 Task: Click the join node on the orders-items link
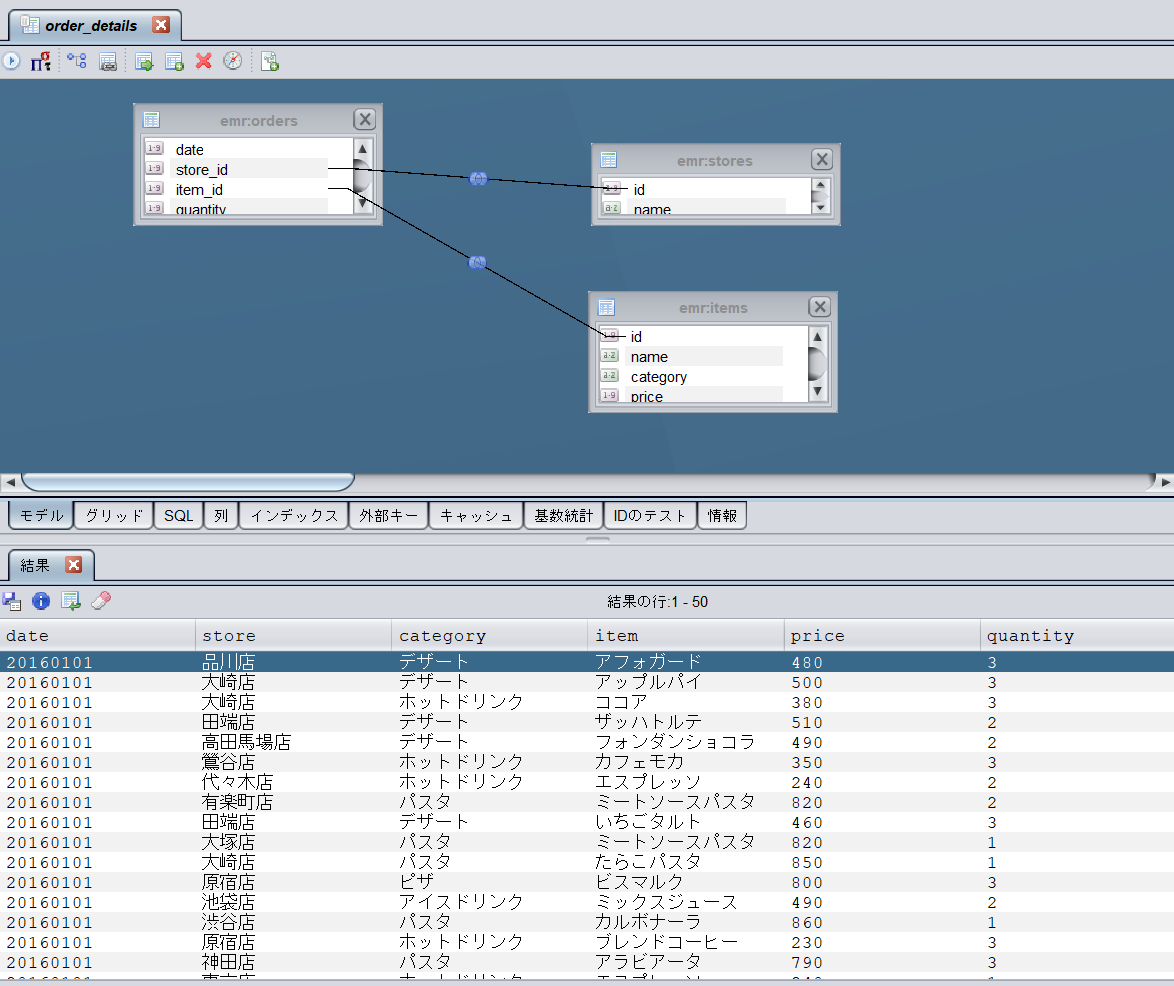click(477, 263)
